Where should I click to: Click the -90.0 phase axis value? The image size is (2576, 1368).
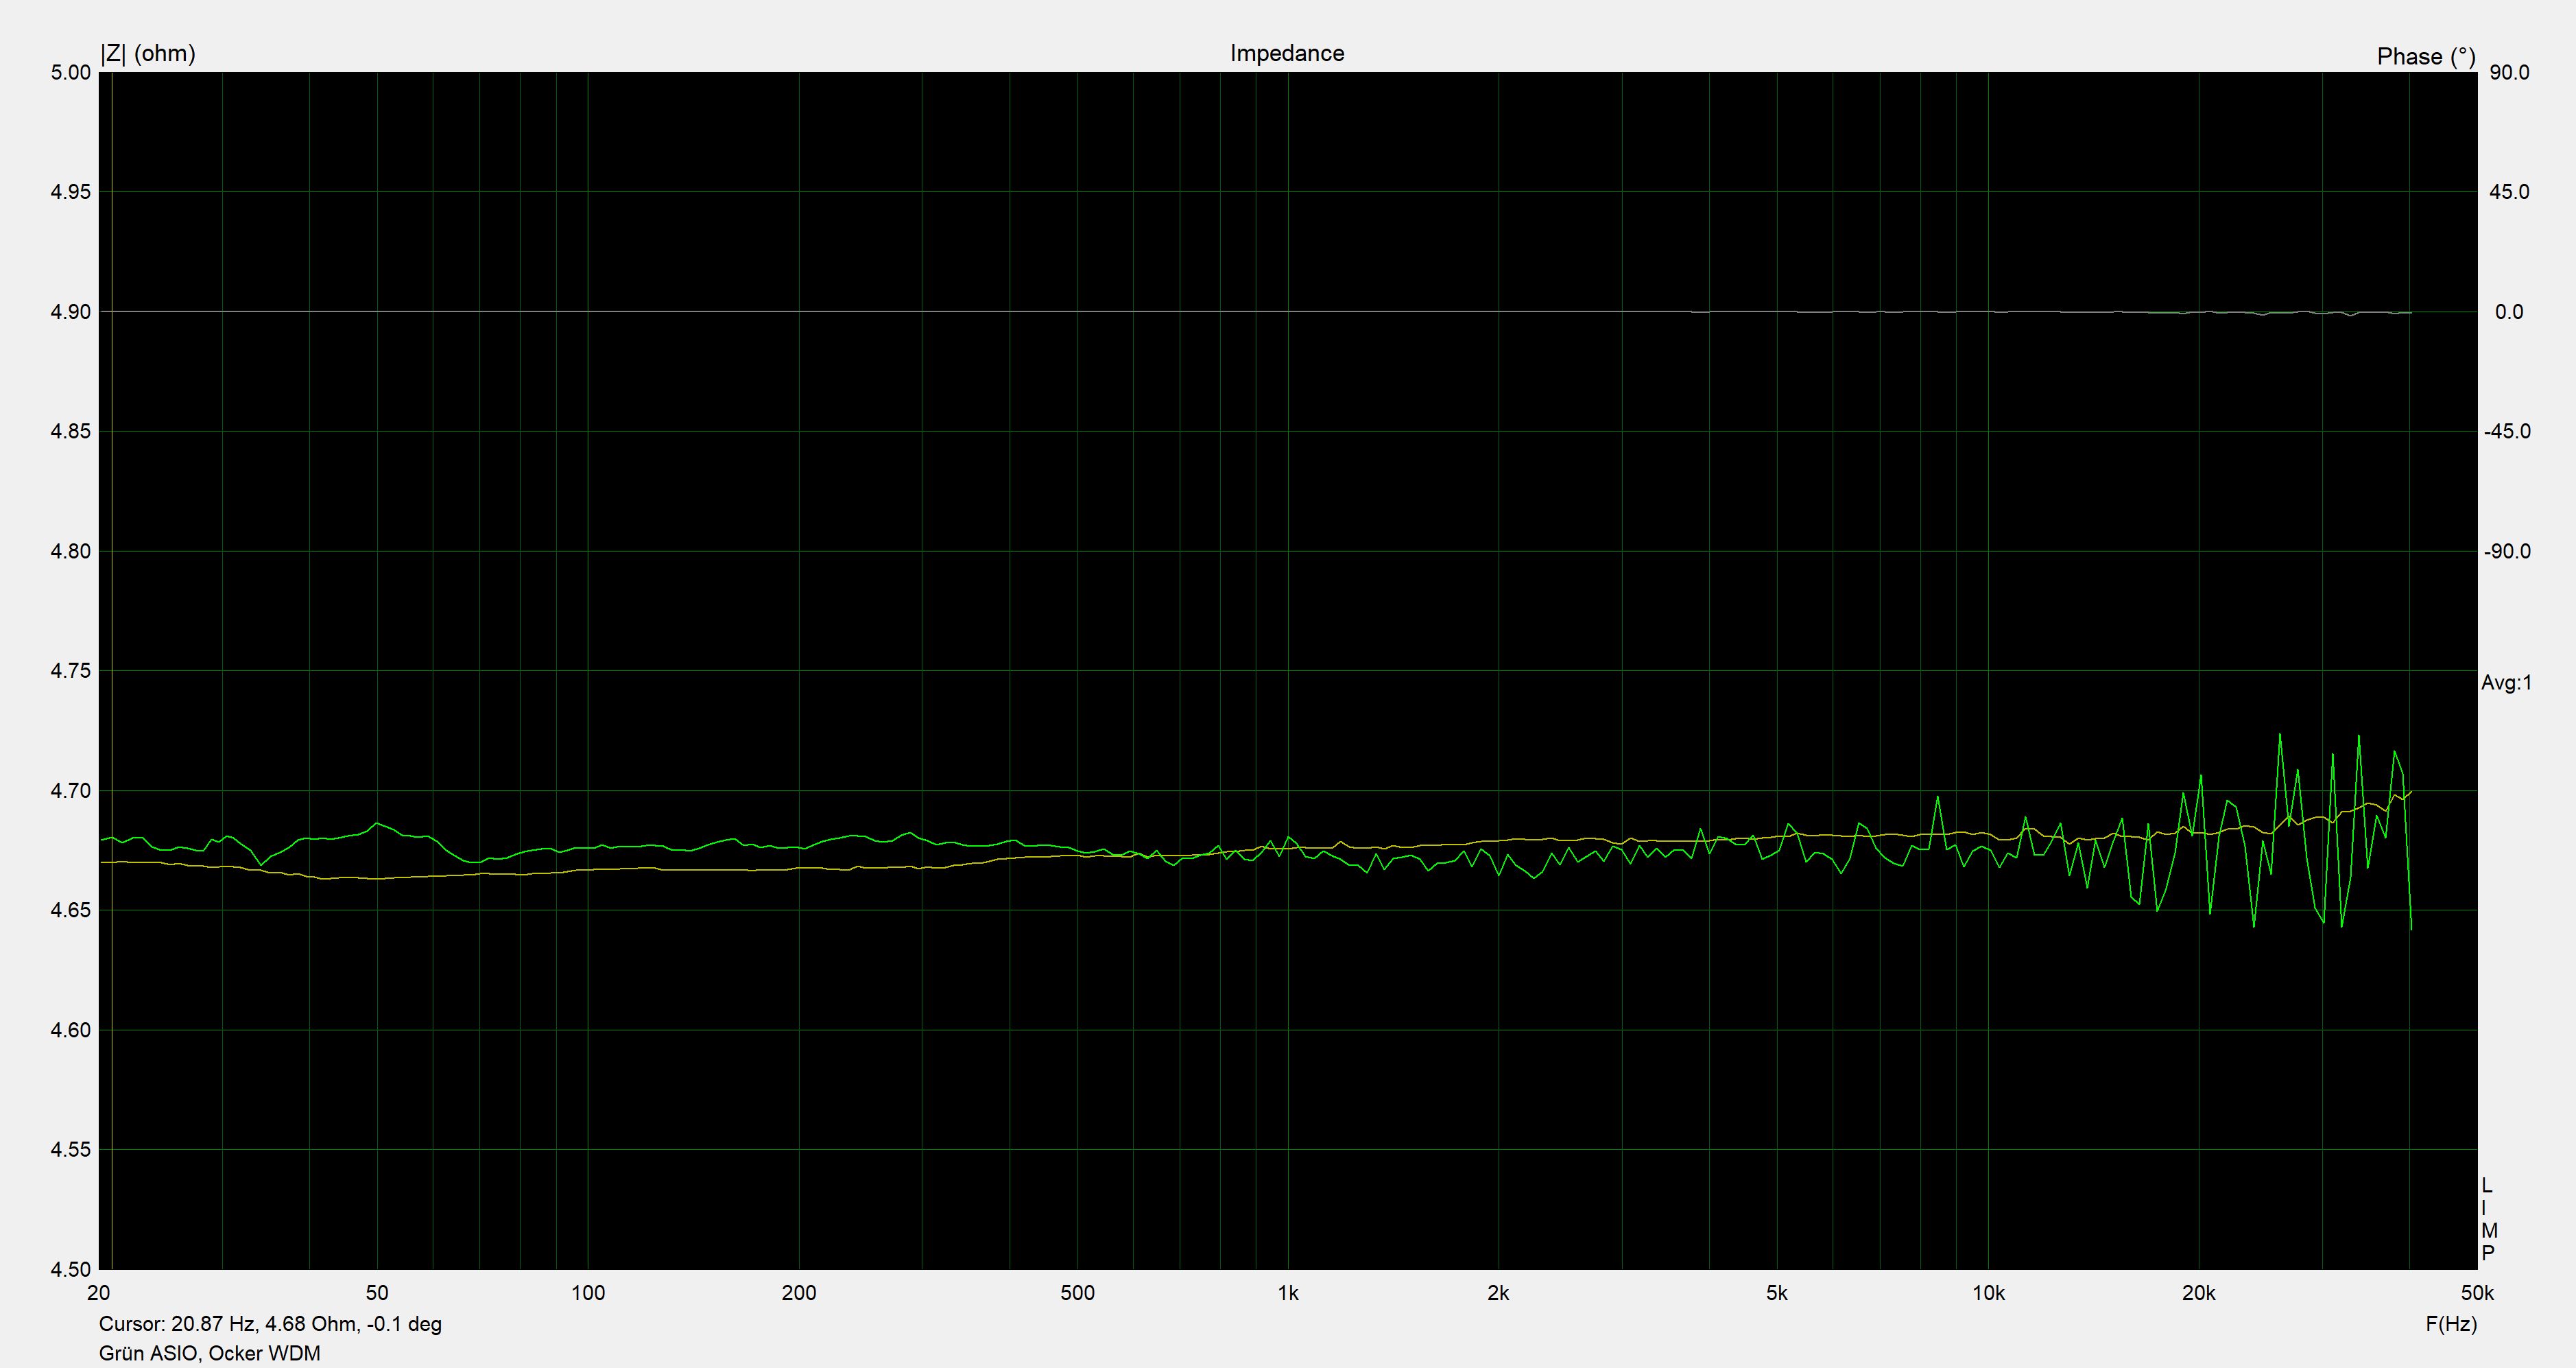(x=2507, y=551)
